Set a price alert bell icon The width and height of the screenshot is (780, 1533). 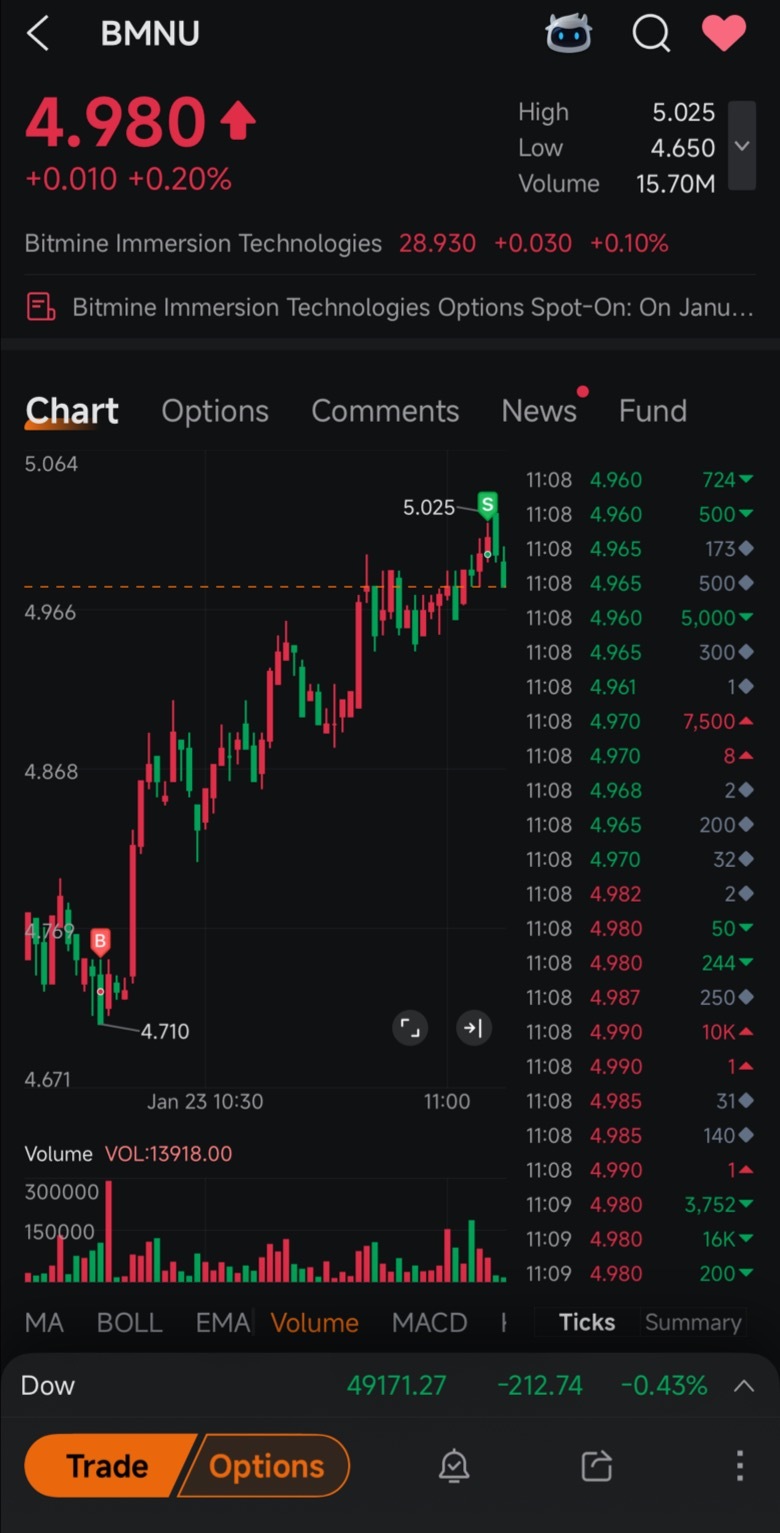click(x=454, y=1466)
